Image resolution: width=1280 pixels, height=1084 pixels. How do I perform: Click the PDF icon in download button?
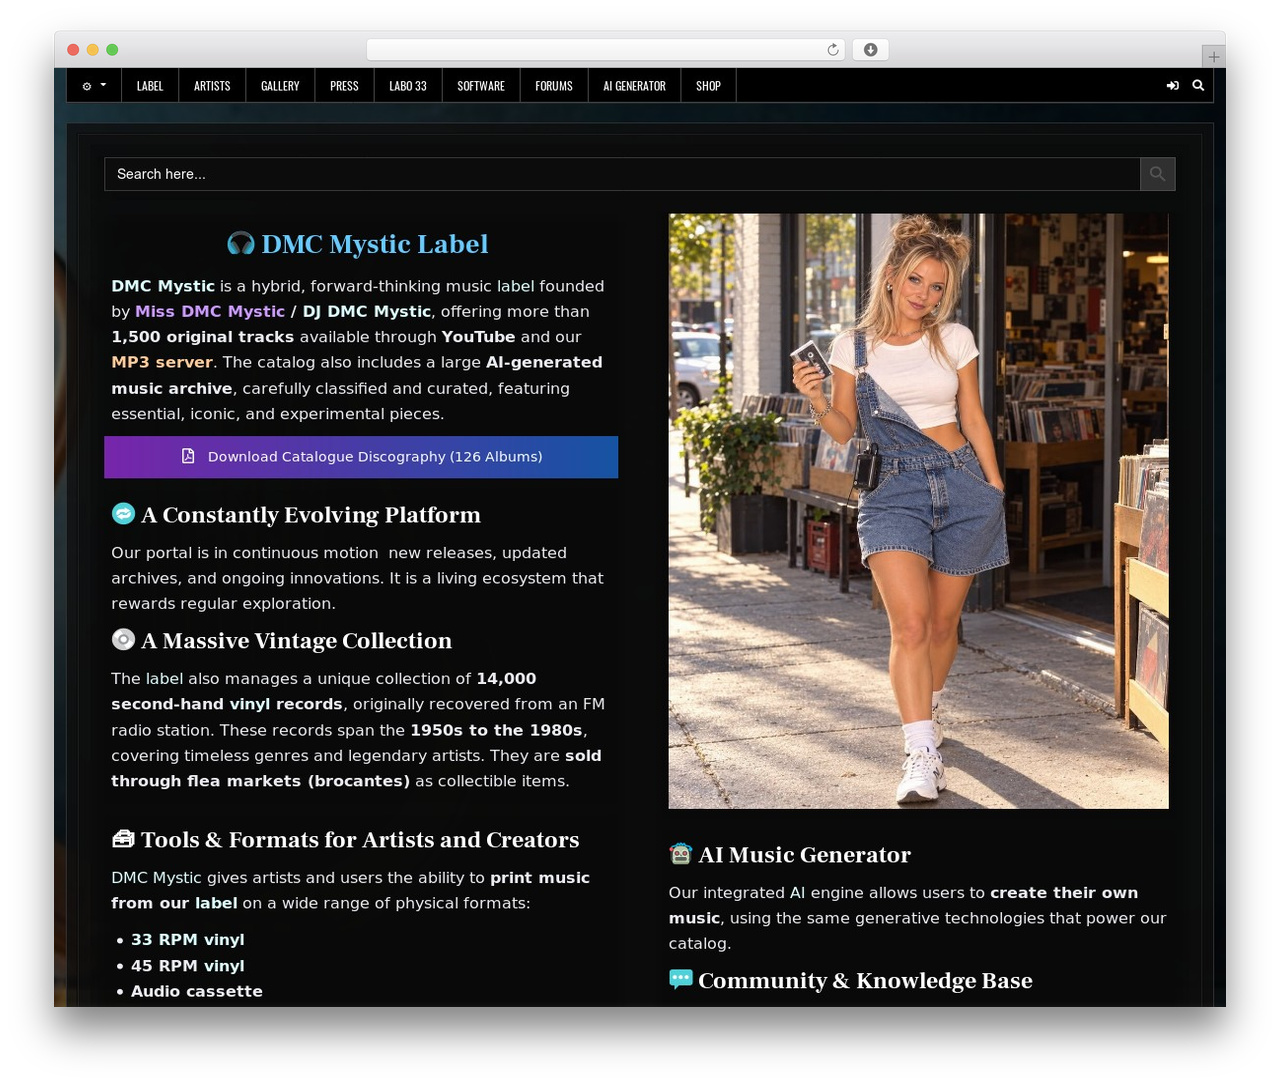(x=188, y=456)
